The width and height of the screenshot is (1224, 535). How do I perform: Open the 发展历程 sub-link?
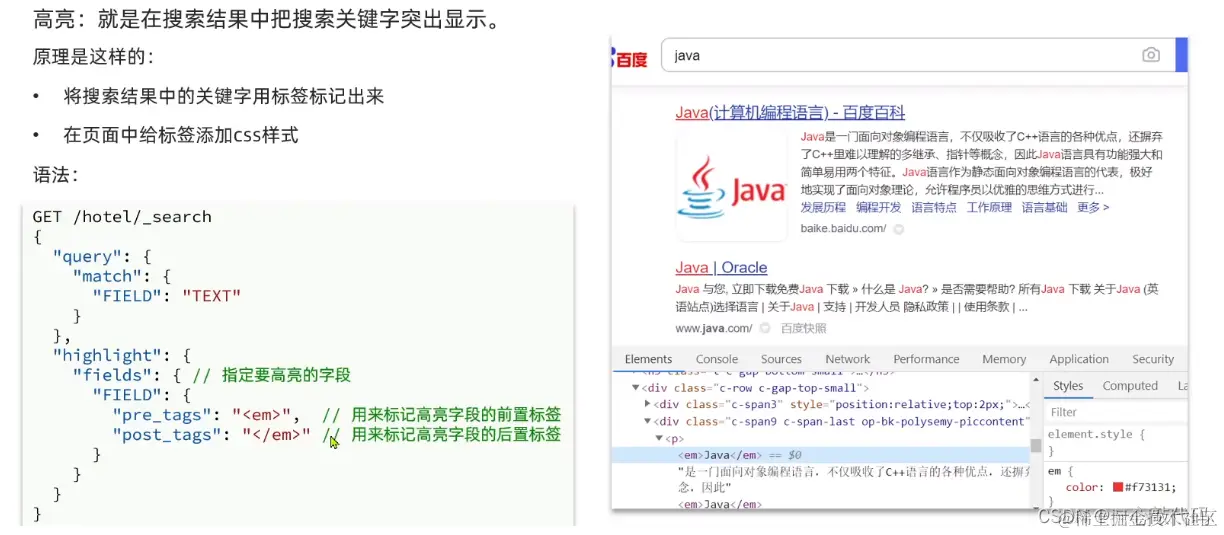(823, 207)
